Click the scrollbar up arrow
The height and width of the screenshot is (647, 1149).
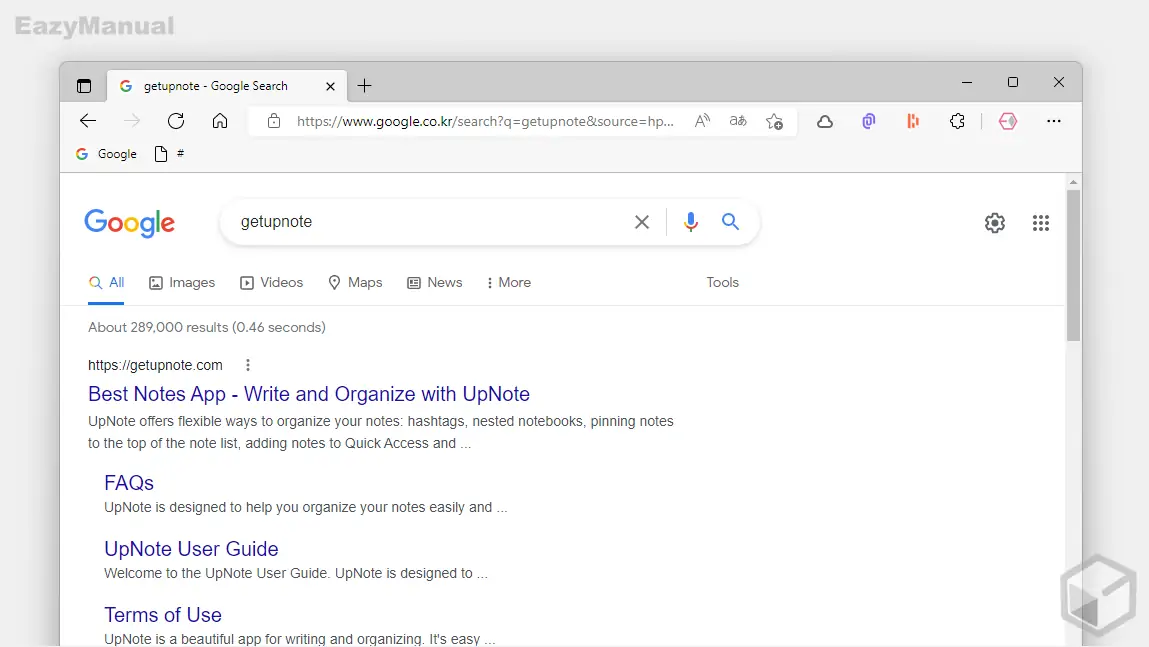point(1074,182)
